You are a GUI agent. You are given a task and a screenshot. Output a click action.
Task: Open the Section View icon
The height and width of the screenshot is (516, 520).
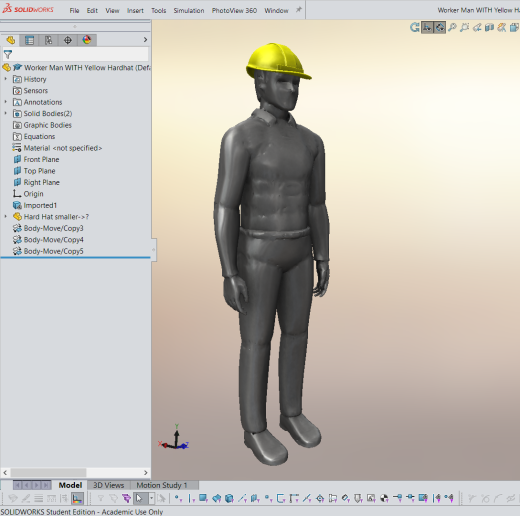pyautogui.click(x=489, y=27)
